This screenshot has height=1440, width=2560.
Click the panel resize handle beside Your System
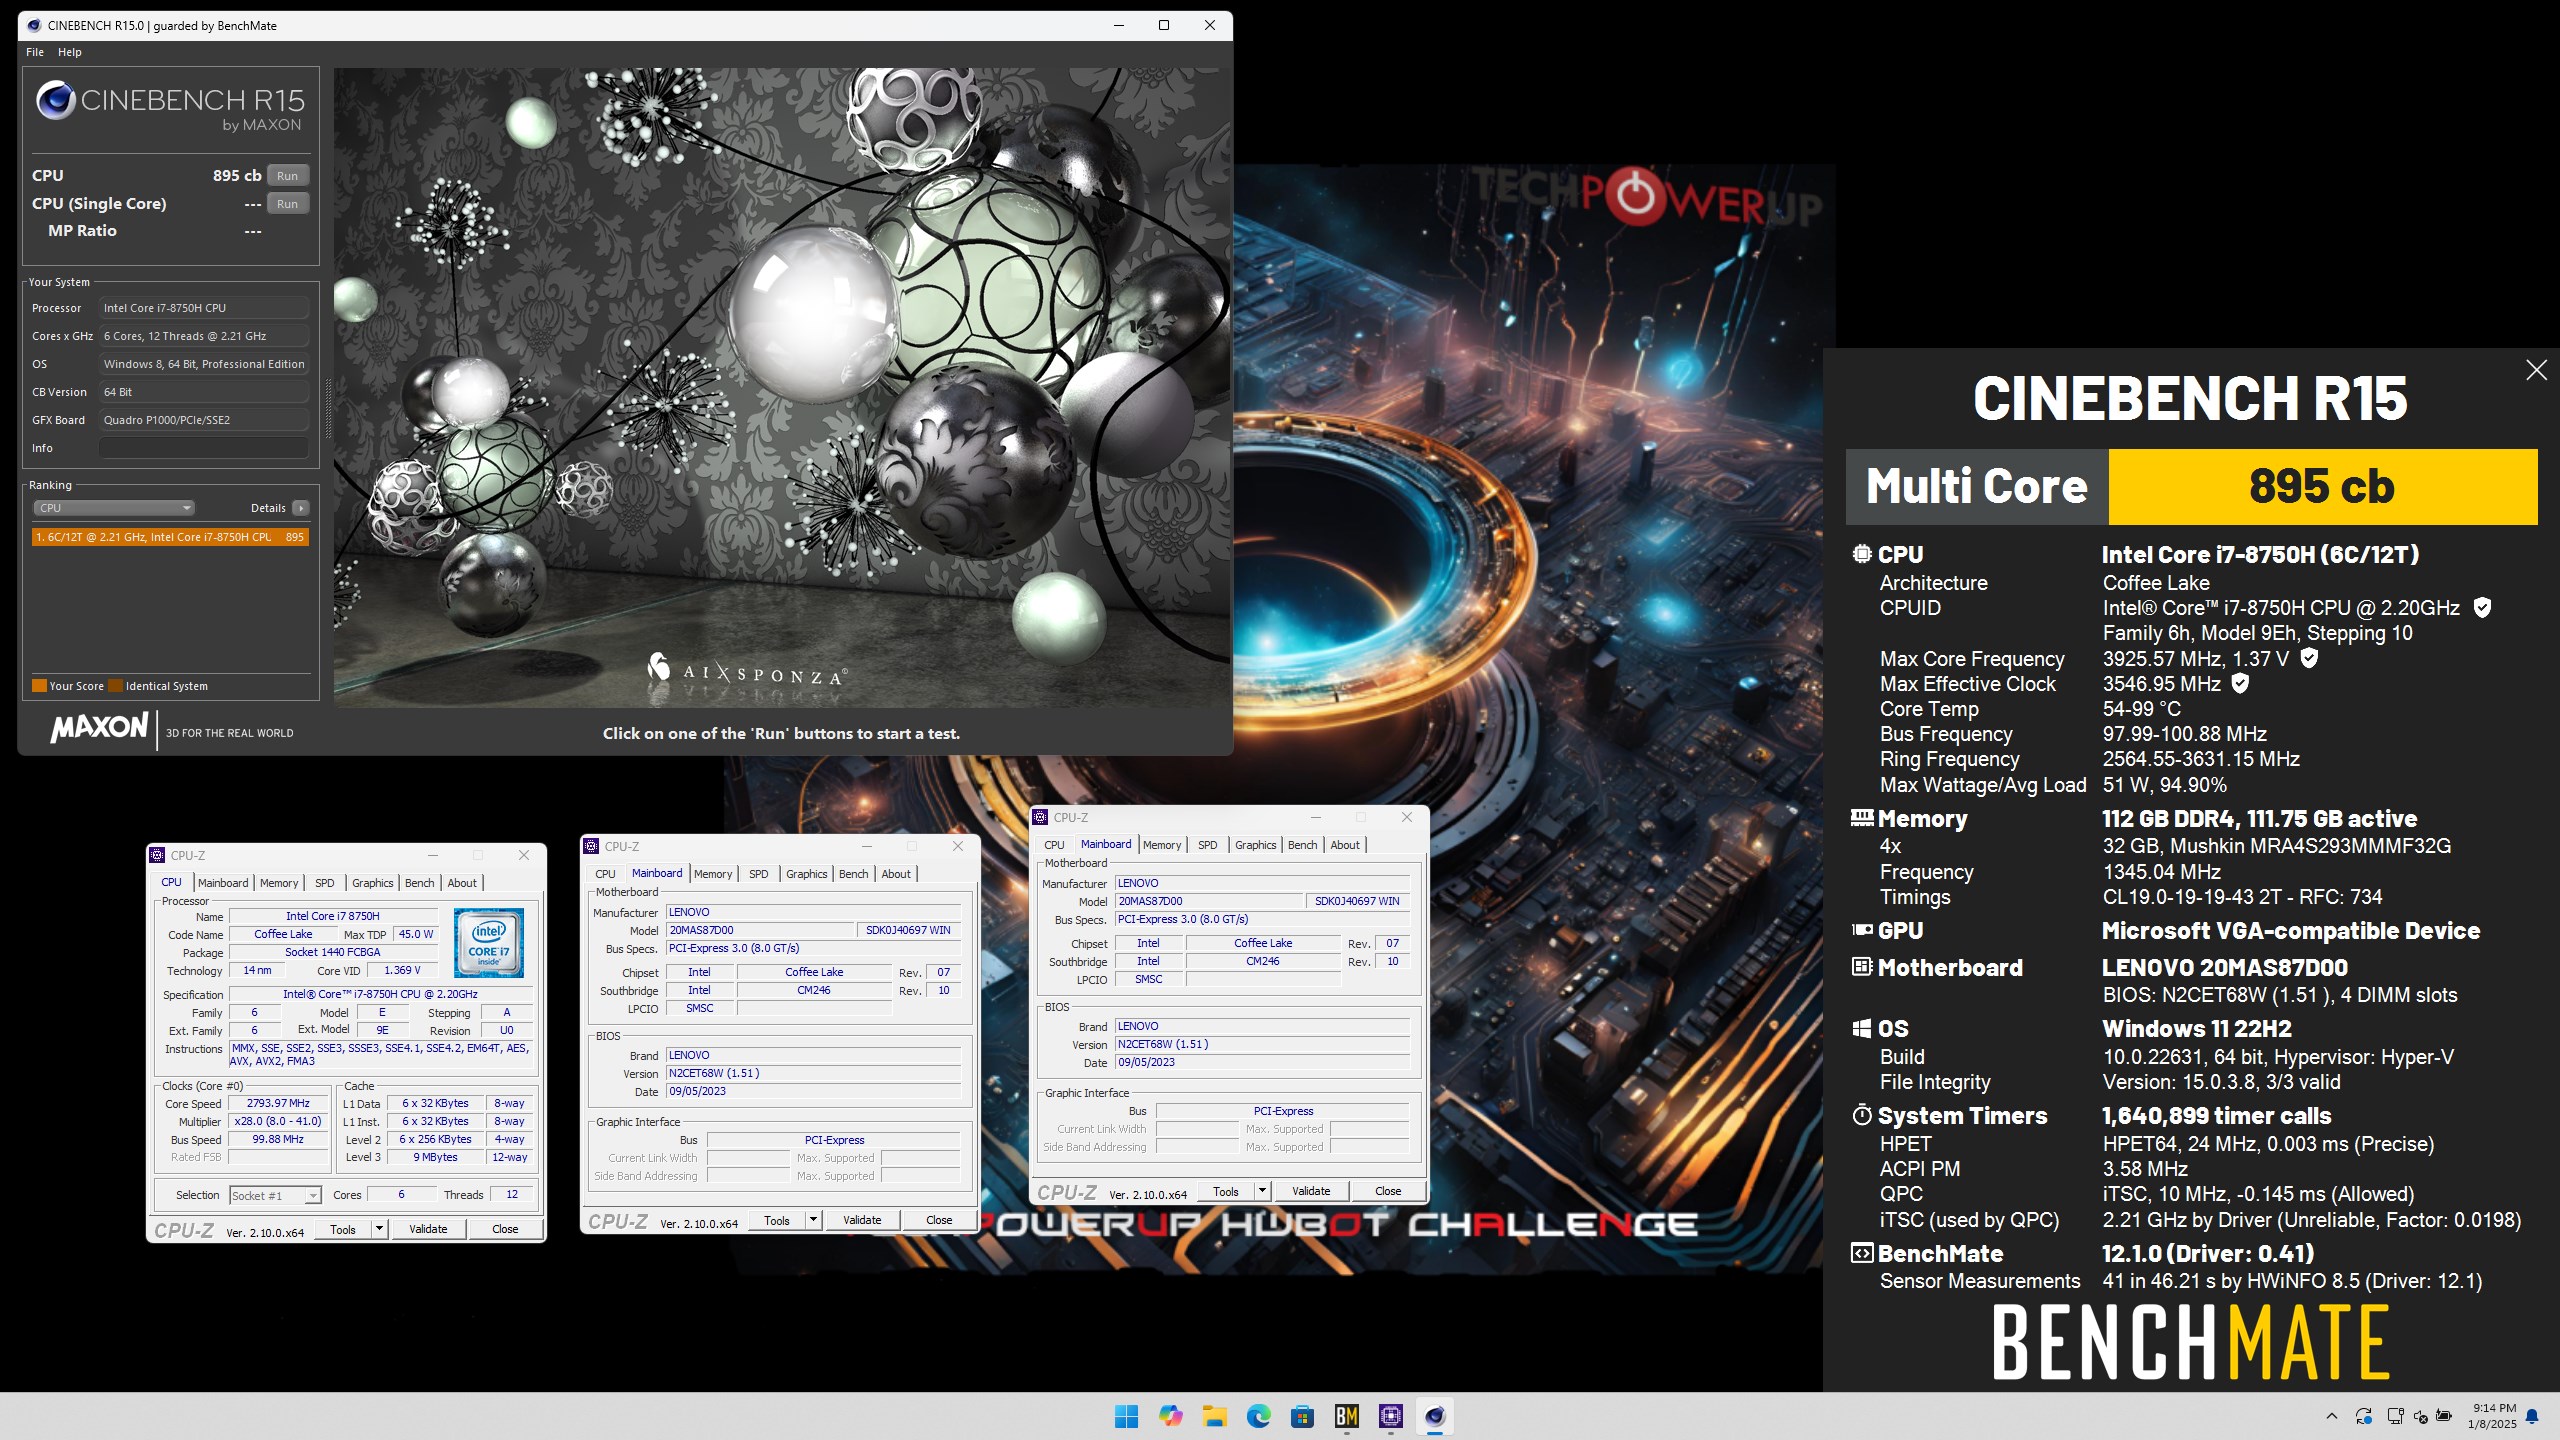(x=327, y=408)
